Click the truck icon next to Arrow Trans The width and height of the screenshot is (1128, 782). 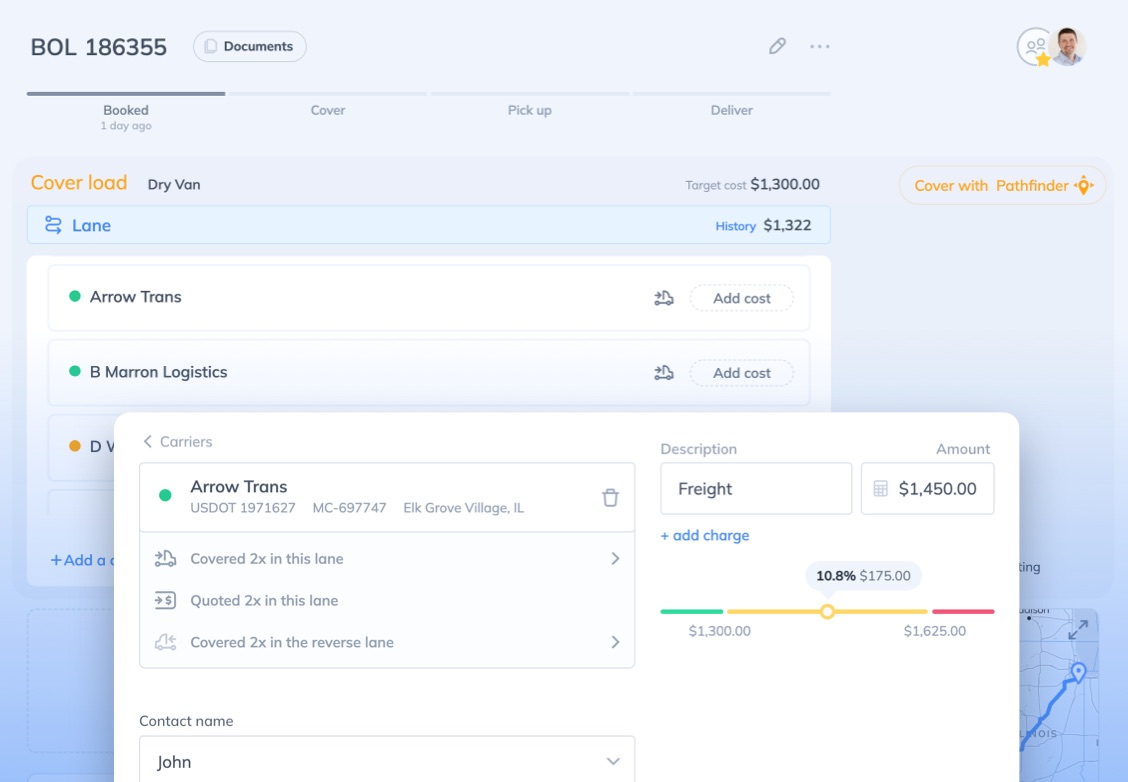(x=663, y=297)
